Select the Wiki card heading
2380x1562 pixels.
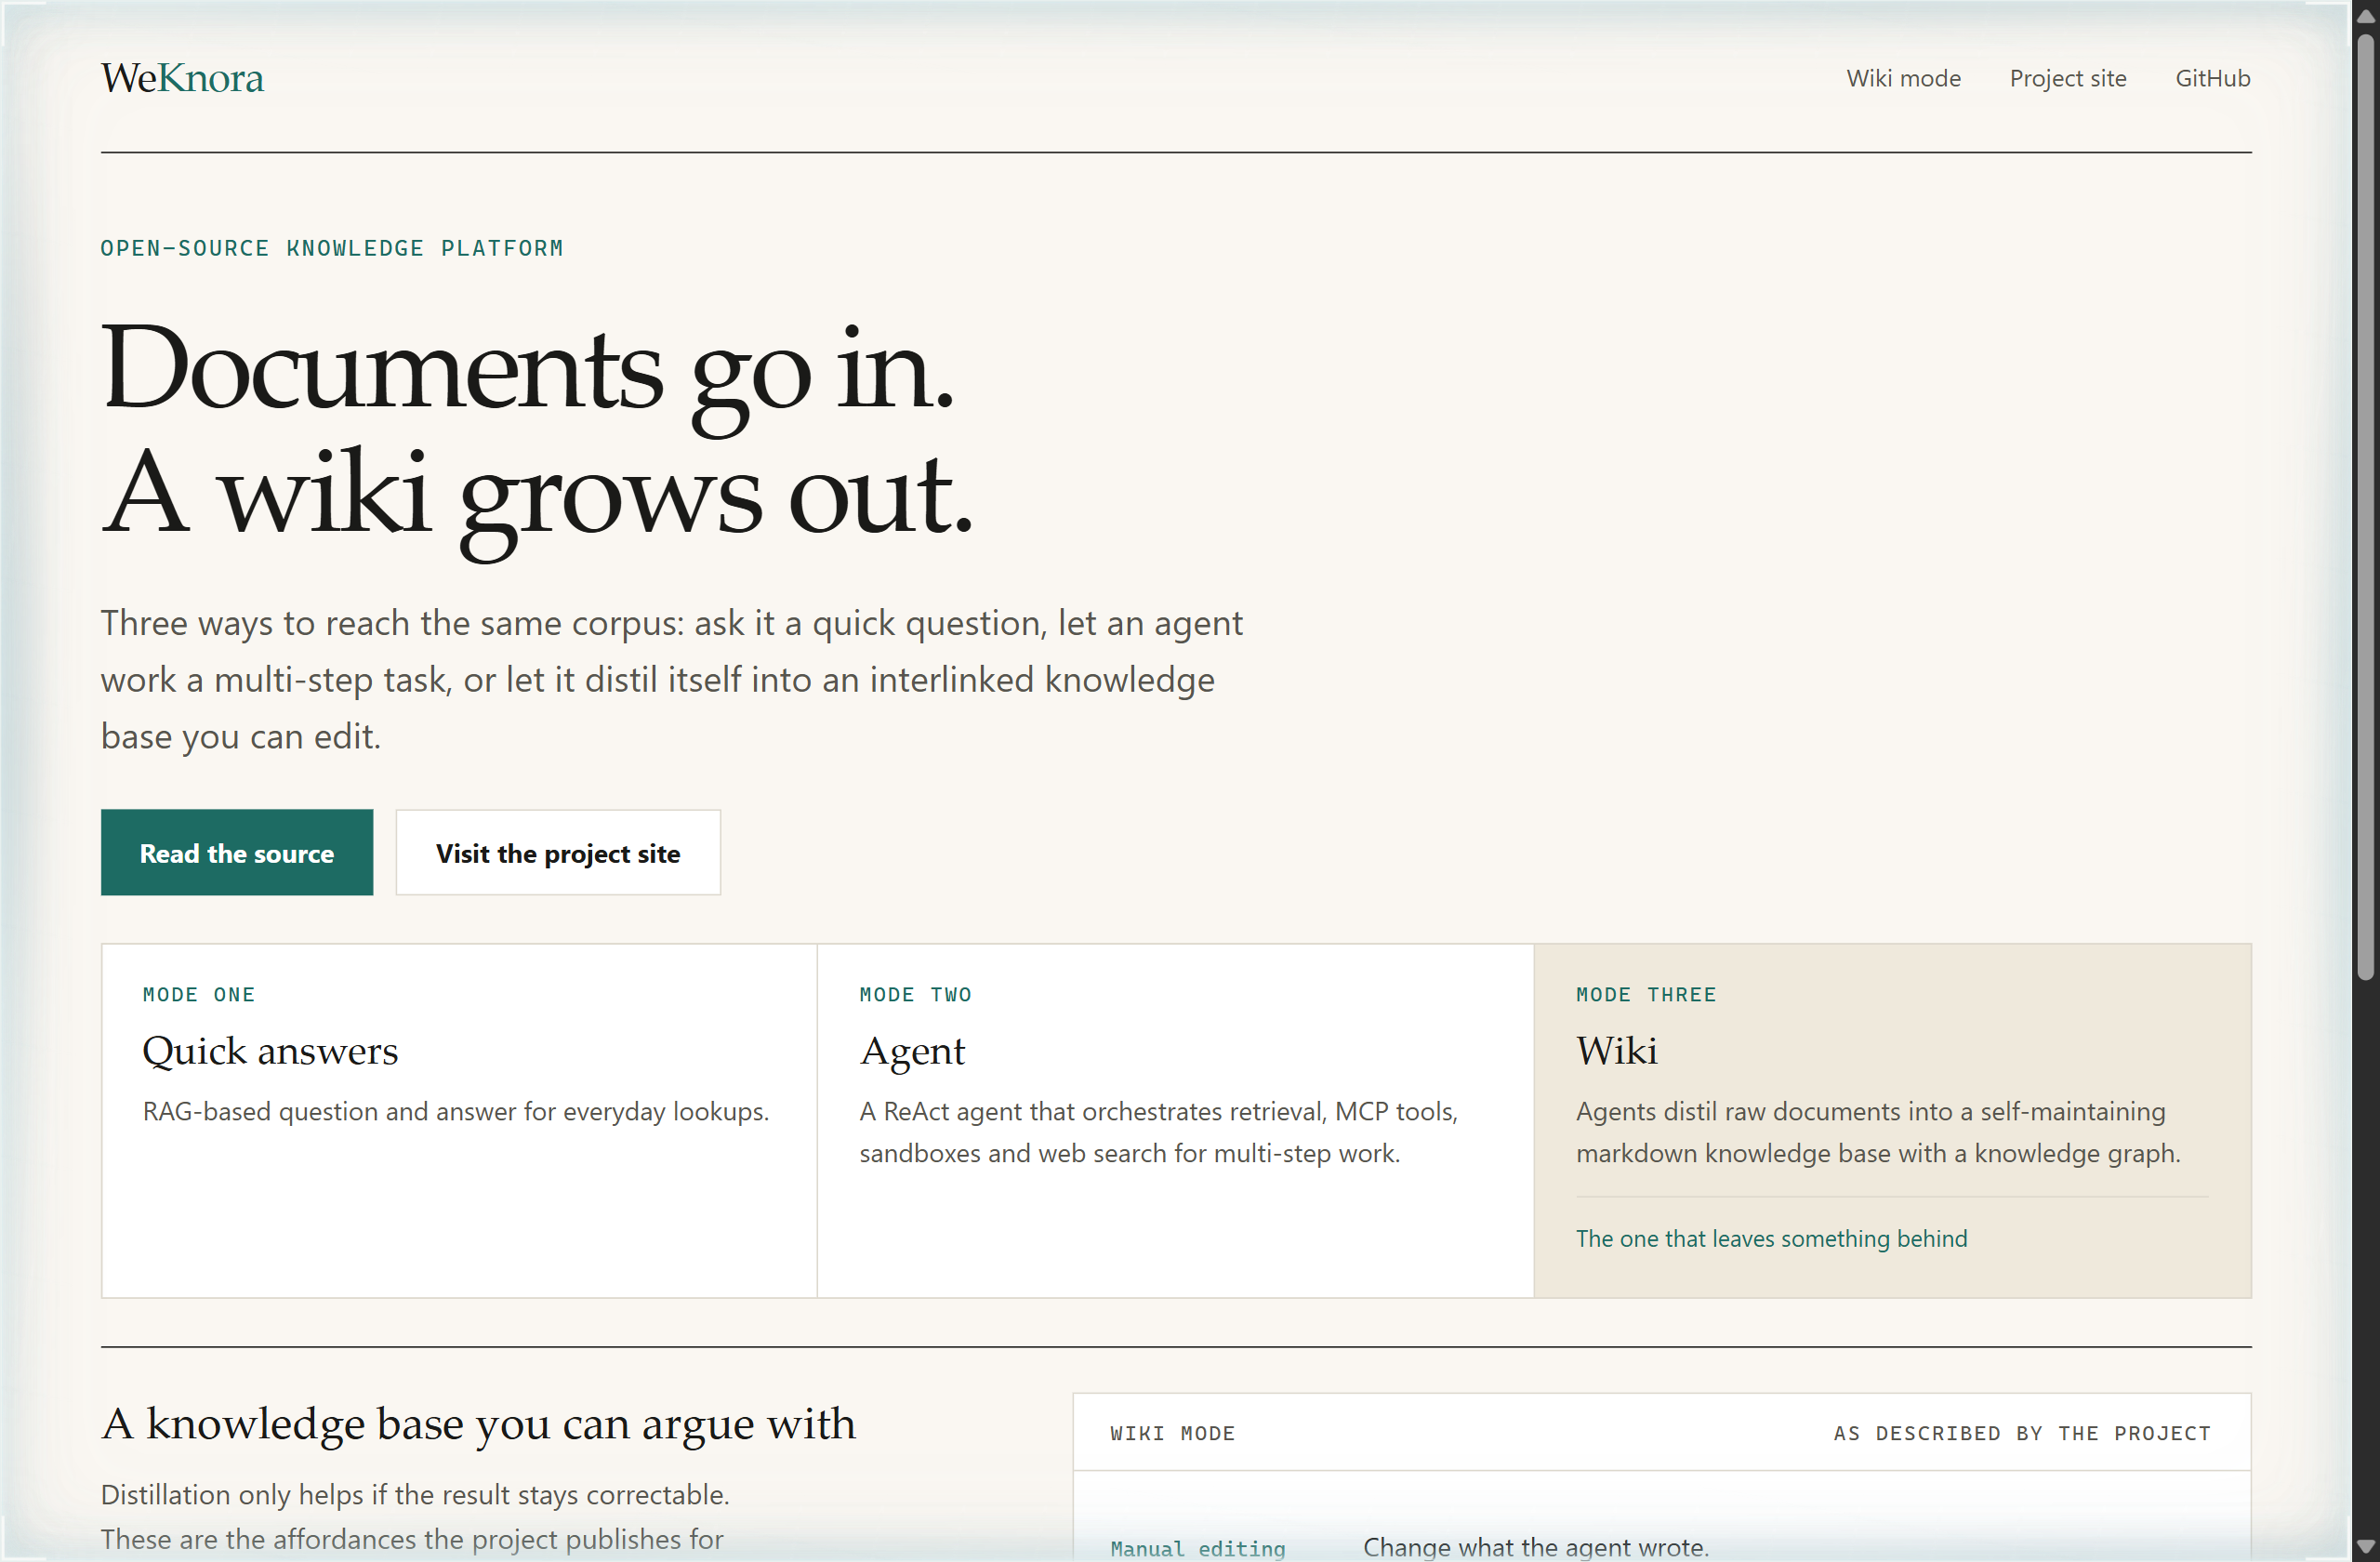click(x=1617, y=1050)
